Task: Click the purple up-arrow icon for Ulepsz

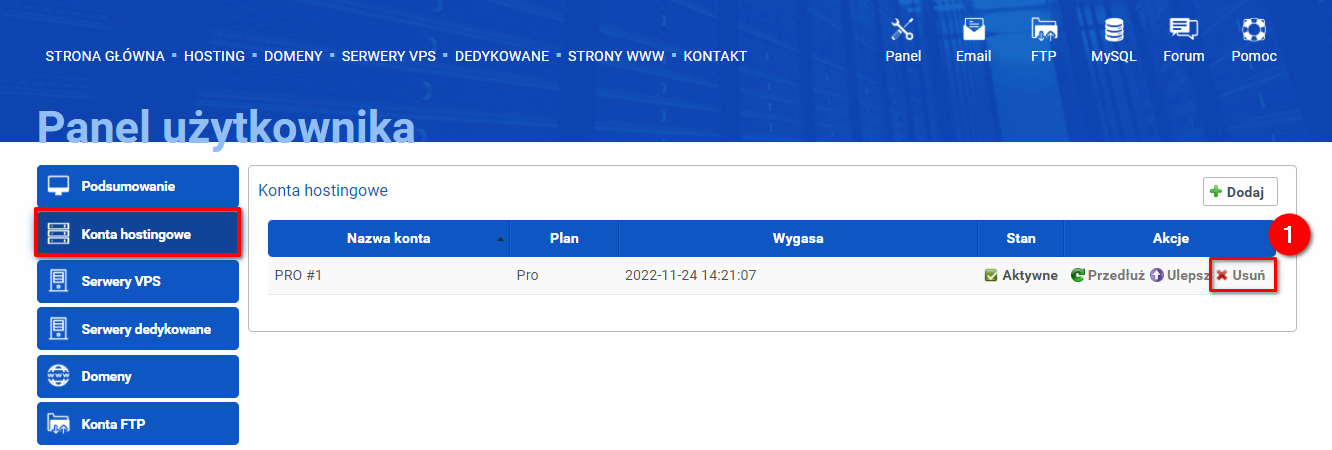Action: tap(1156, 275)
